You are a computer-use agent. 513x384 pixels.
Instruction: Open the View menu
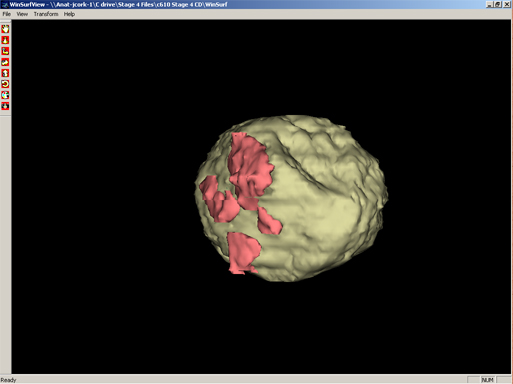22,14
